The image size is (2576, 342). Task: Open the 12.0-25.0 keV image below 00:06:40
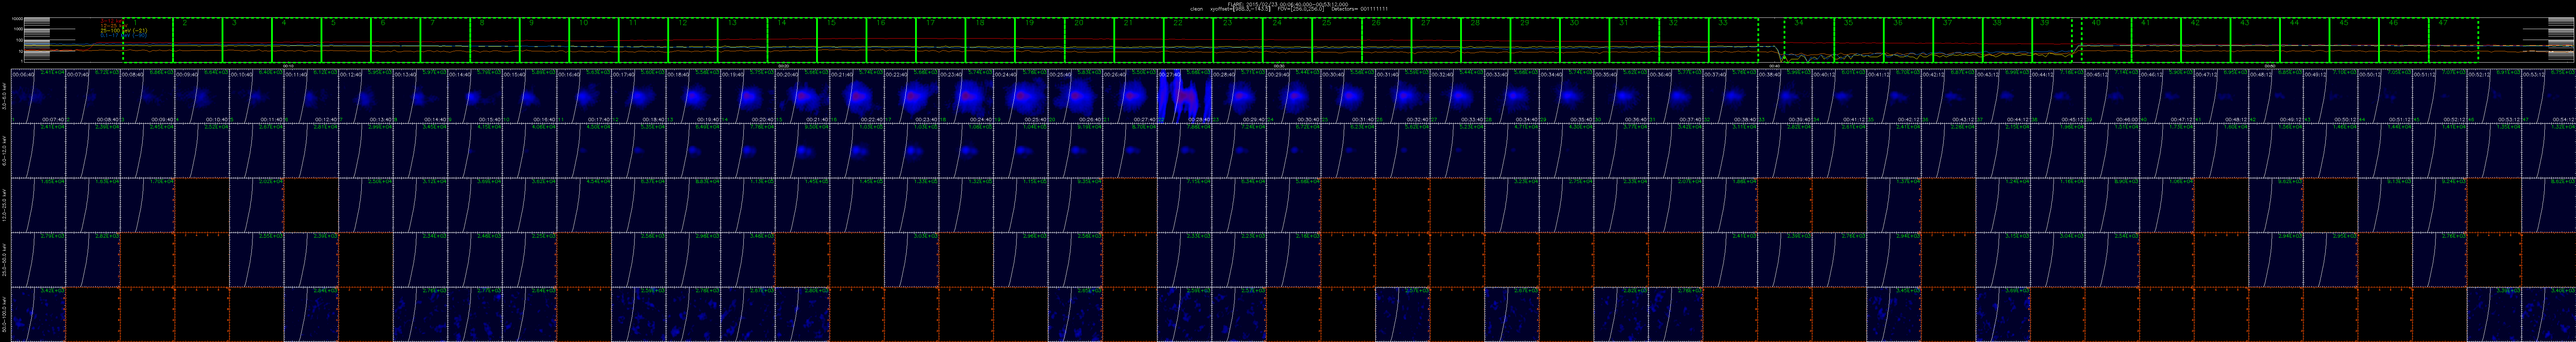38,205
